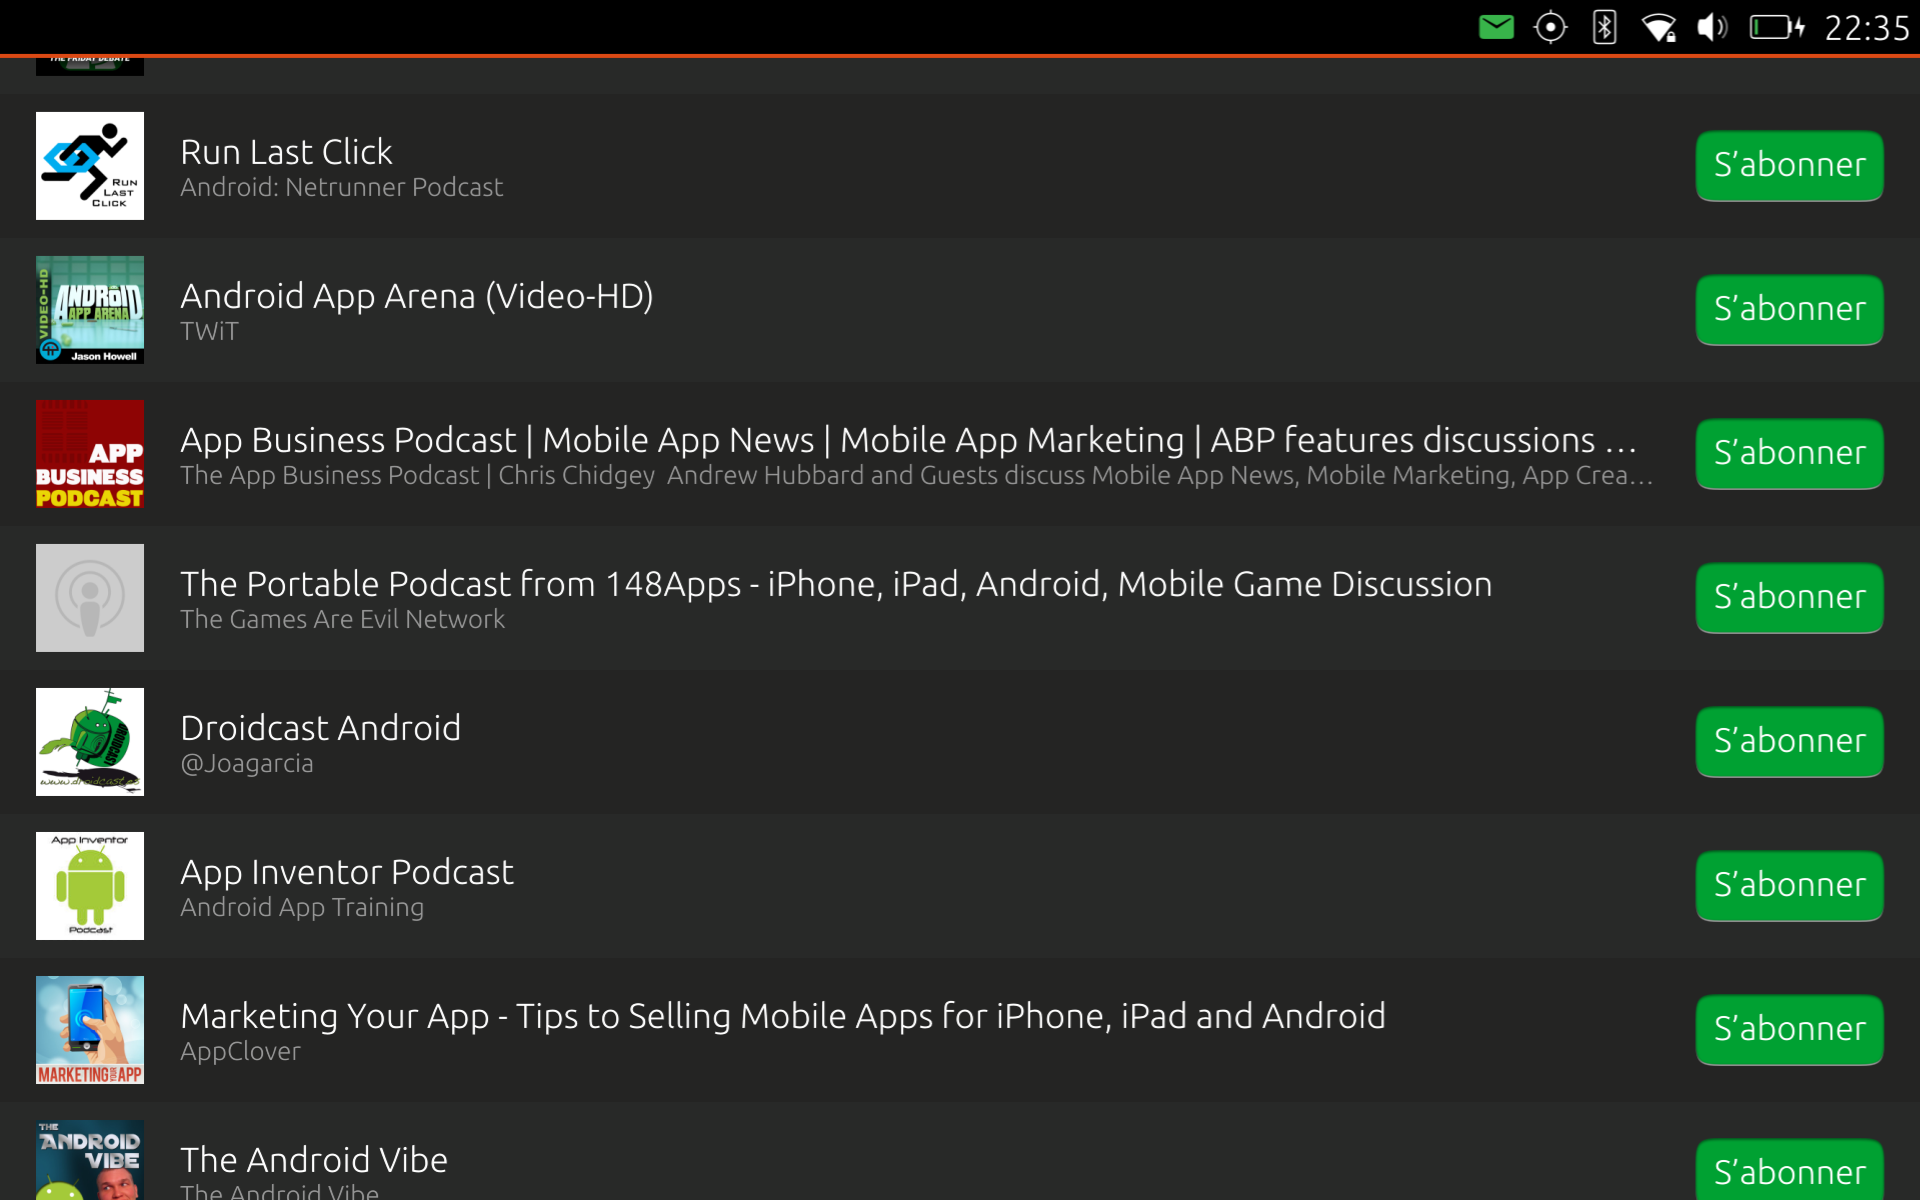Open Droidcast Android cover artwork
Image resolution: width=1920 pixels, height=1200 pixels.
tap(90, 742)
